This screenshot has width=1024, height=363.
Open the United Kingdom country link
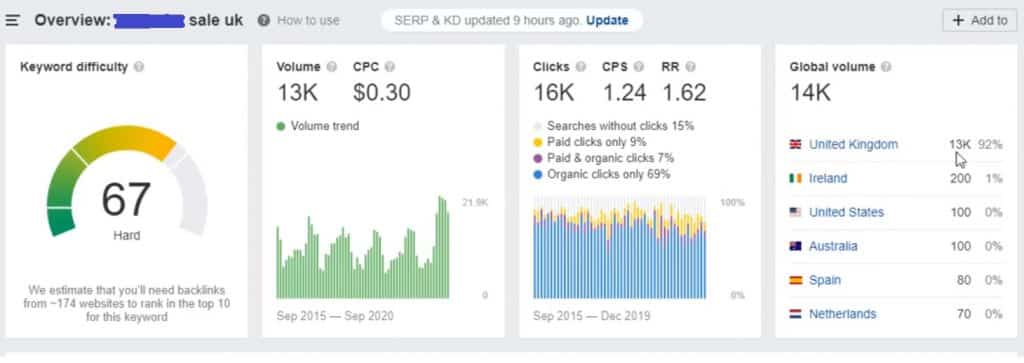(853, 144)
